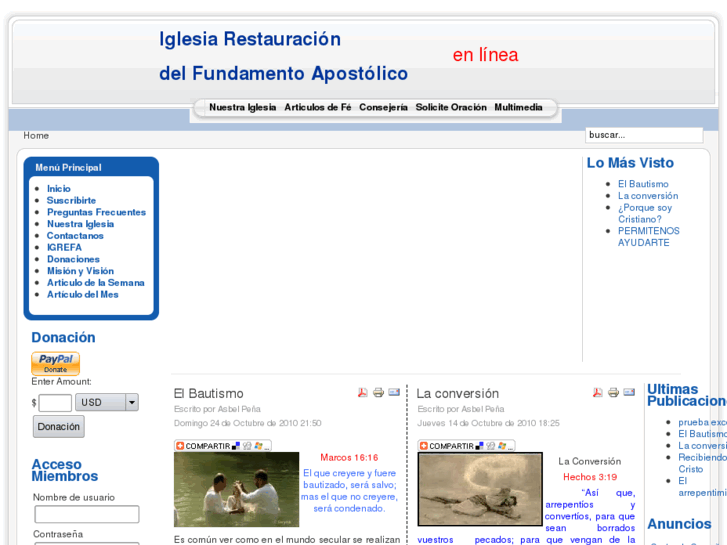Screen dimensions: 727x545
Task: Open the baptism photo thumbnail
Action: [x=236, y=489]
